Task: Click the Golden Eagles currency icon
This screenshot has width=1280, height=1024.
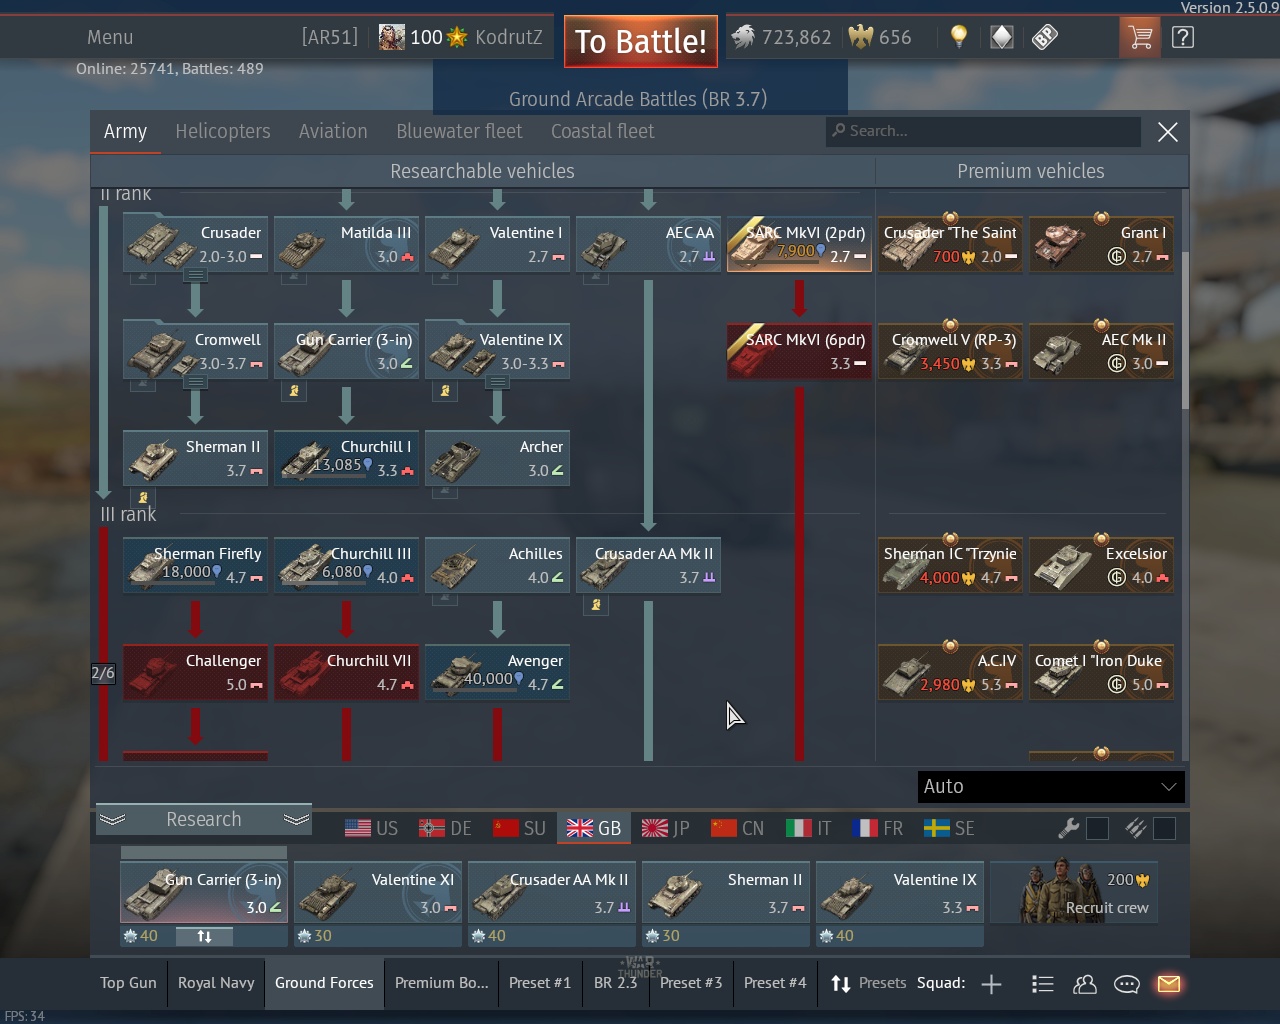Action: [x=860, y=38]
